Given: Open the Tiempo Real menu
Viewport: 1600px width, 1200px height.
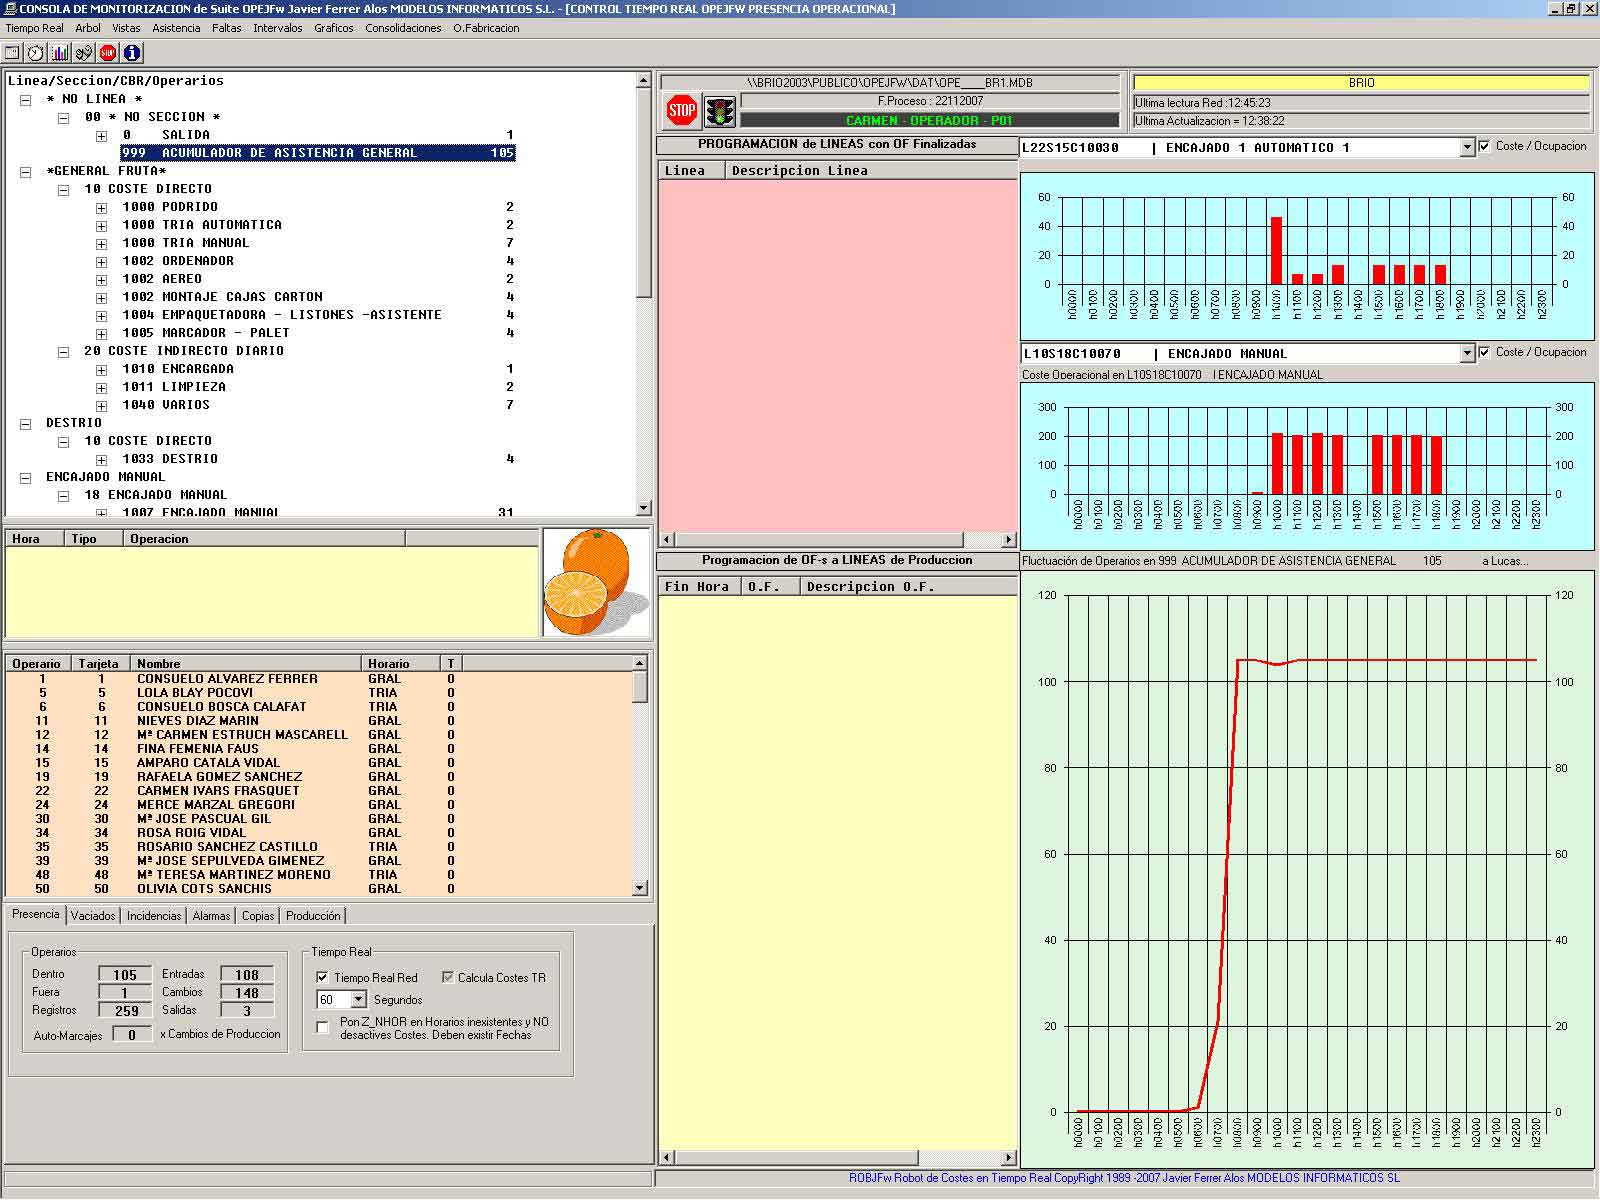Looking at the screenshot, I should pos(35,28).
